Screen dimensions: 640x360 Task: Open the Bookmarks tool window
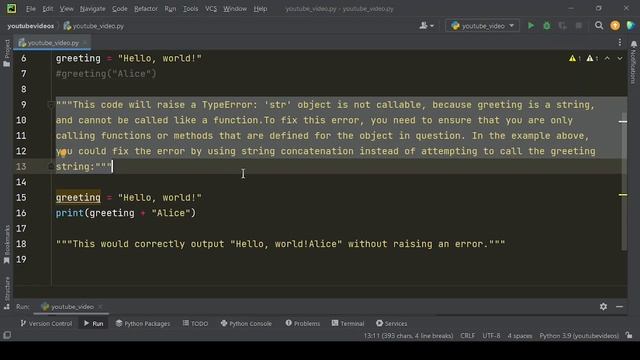click(7, 245)
